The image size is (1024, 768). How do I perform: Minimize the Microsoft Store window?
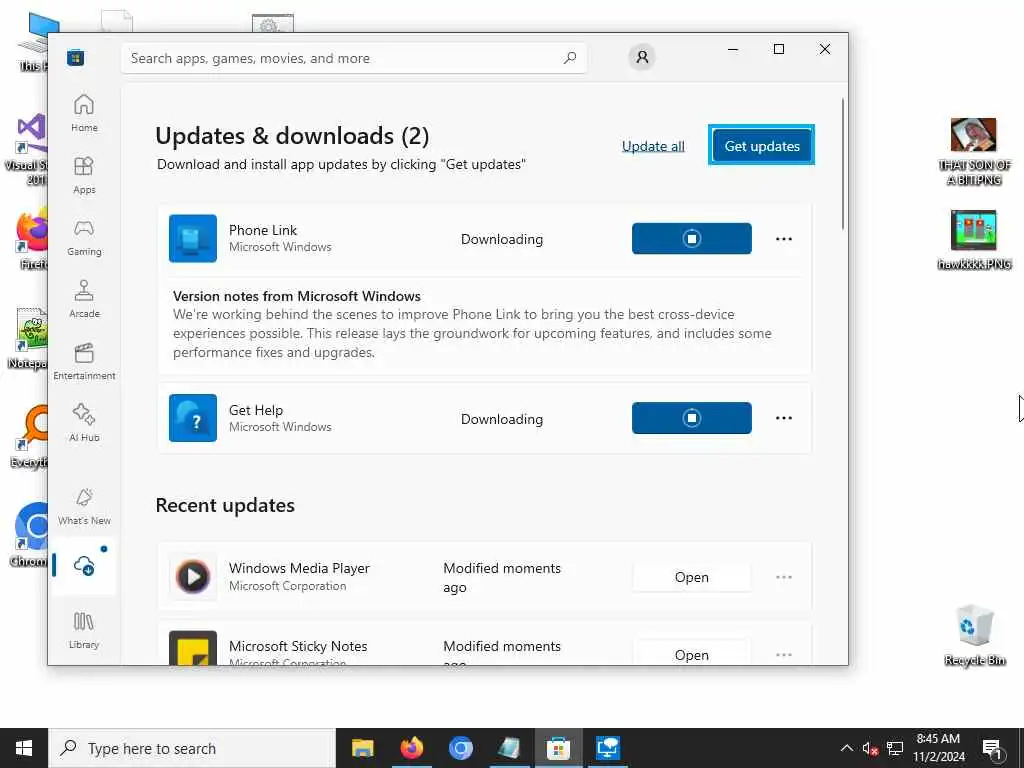(733, 49)
